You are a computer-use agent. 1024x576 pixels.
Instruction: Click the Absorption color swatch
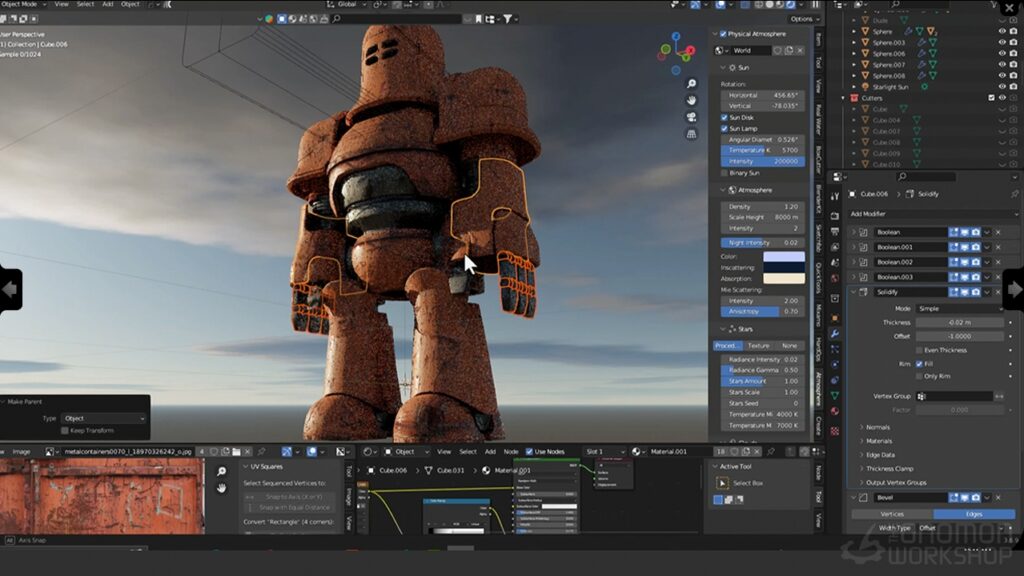784,279
